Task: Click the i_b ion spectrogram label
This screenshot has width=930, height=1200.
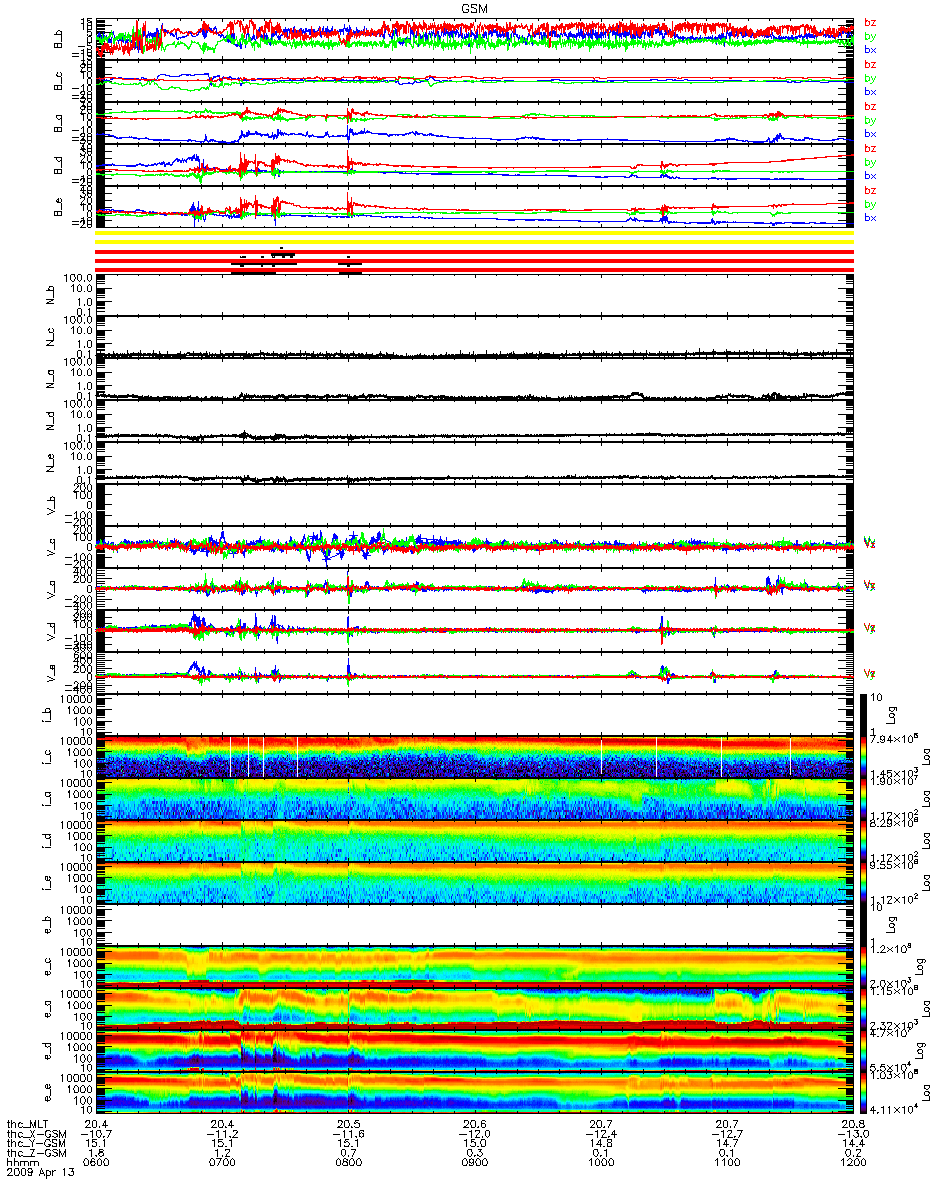Action: coord(45,716)
